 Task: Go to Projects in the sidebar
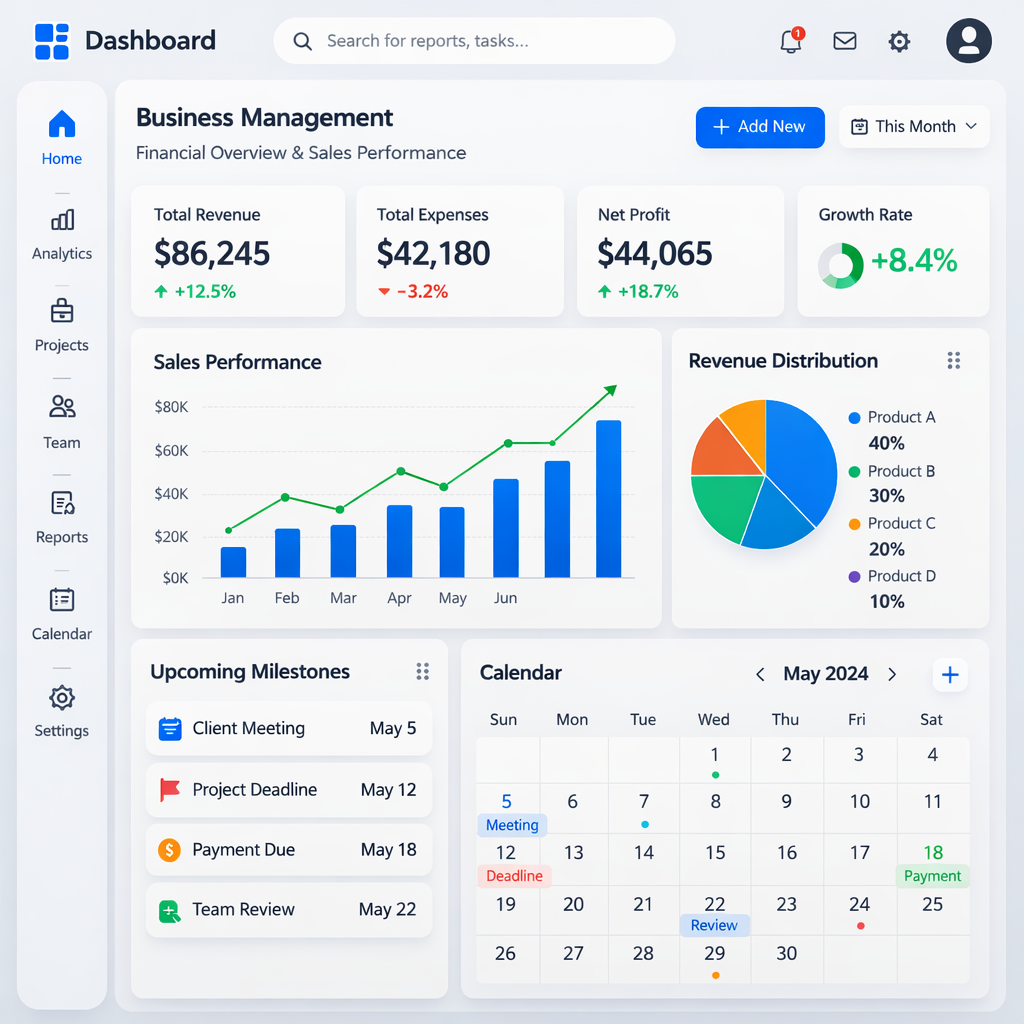[x=62, y=325]
